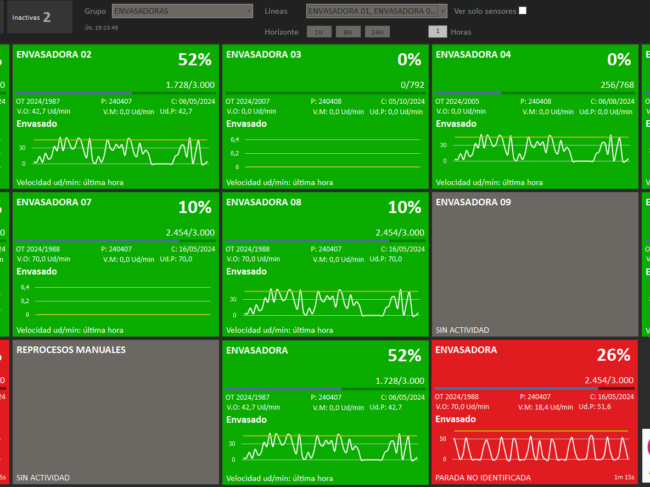Image resolution: width=650 pixels, height=487 pixels.
Task: Click the ENVASADORA 04 speed chart
Action: point(535,150)
